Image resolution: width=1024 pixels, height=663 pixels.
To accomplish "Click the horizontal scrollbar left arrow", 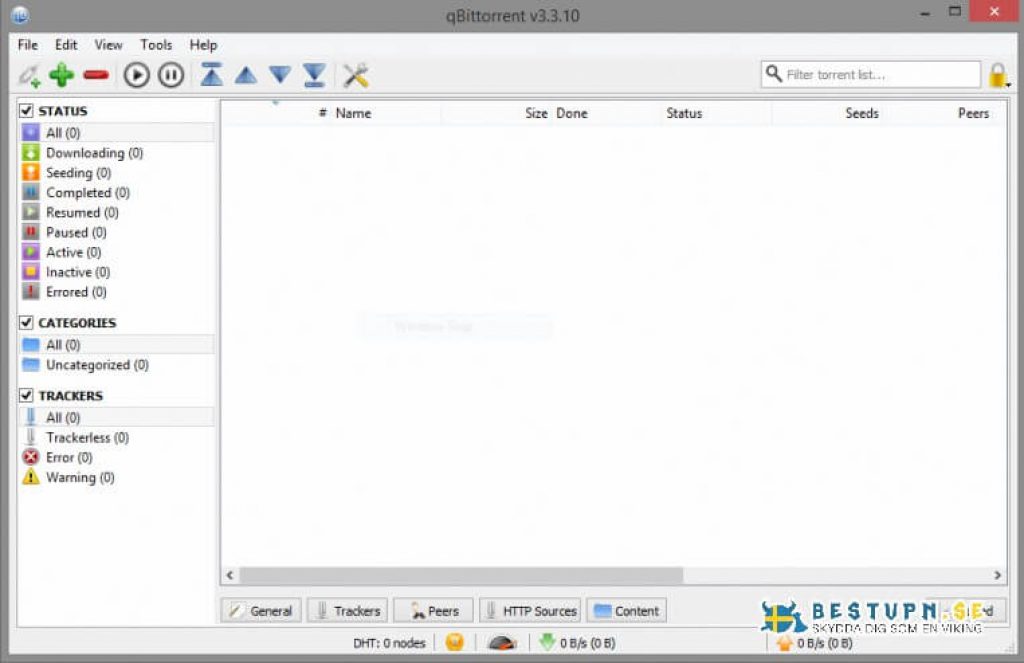I will click(230, 575).
